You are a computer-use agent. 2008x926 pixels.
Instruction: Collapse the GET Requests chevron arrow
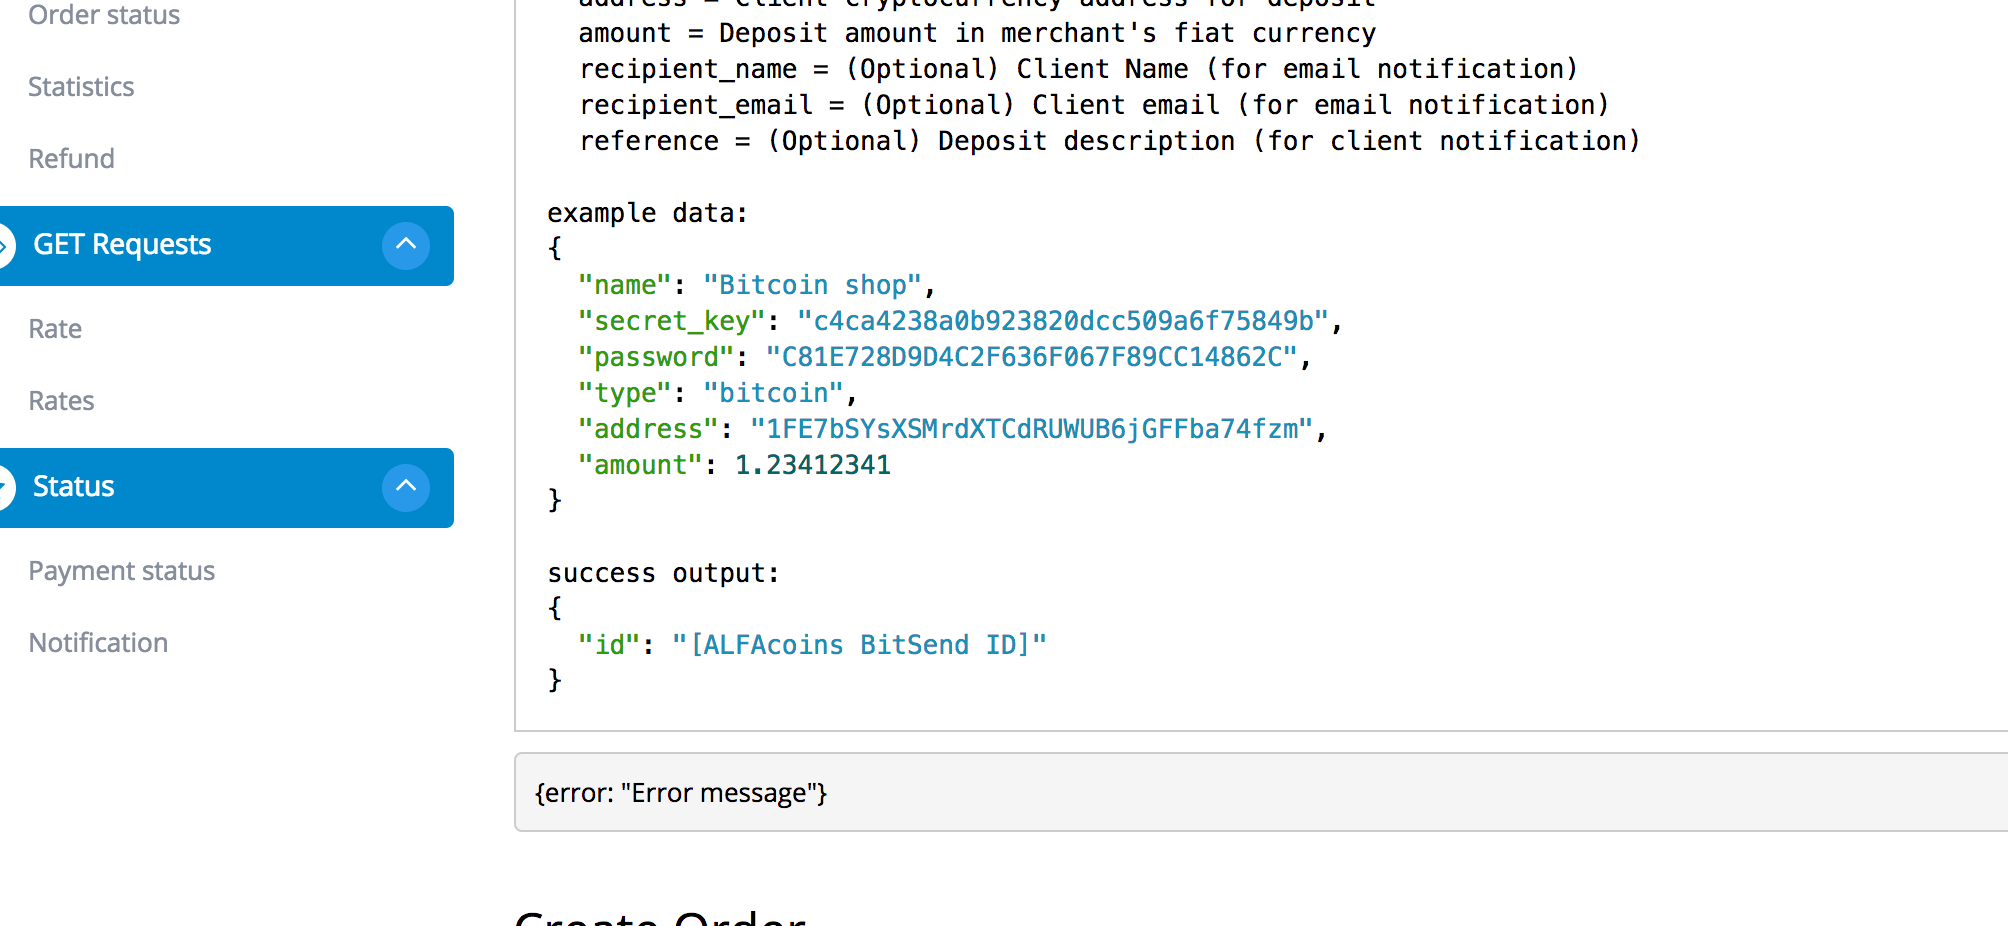pyautogui.click(x=405, y=245)
